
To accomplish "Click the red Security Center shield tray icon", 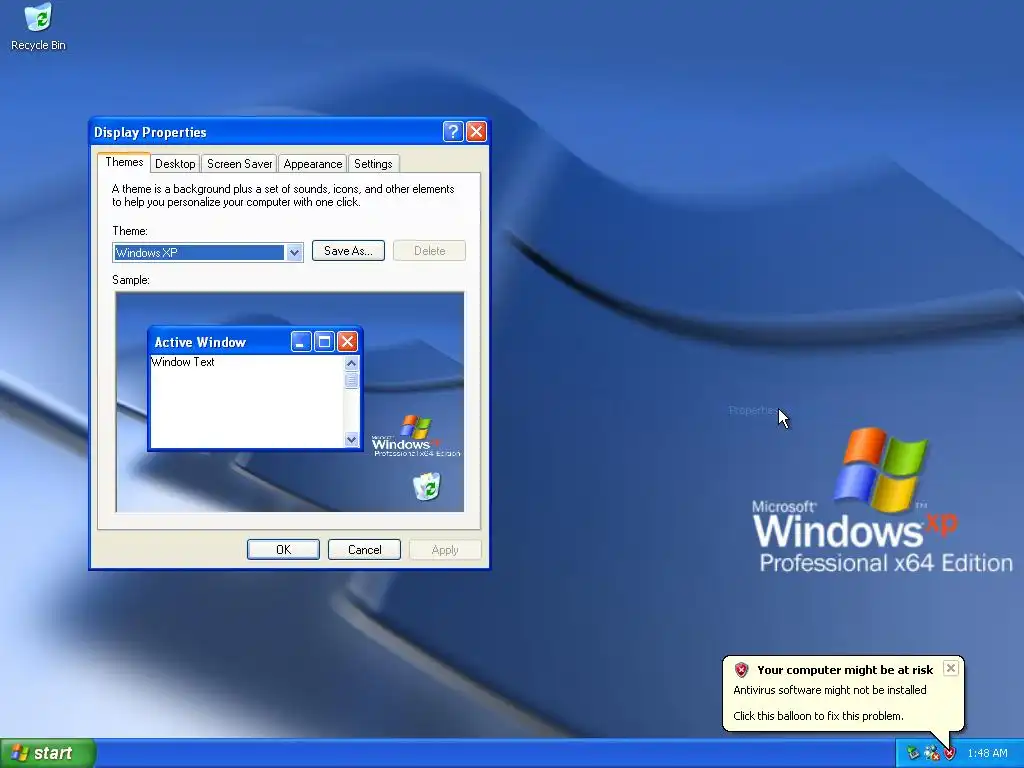I will [x=949, y=754].
